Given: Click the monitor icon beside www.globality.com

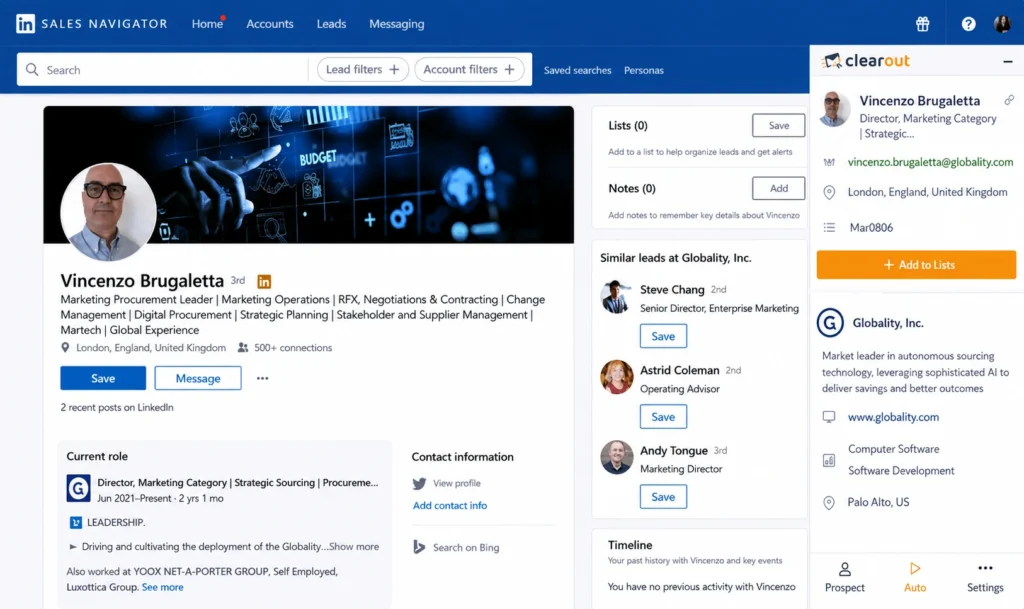Looking at the screenshot, I should pyautogui.click(x=829, y=416).
